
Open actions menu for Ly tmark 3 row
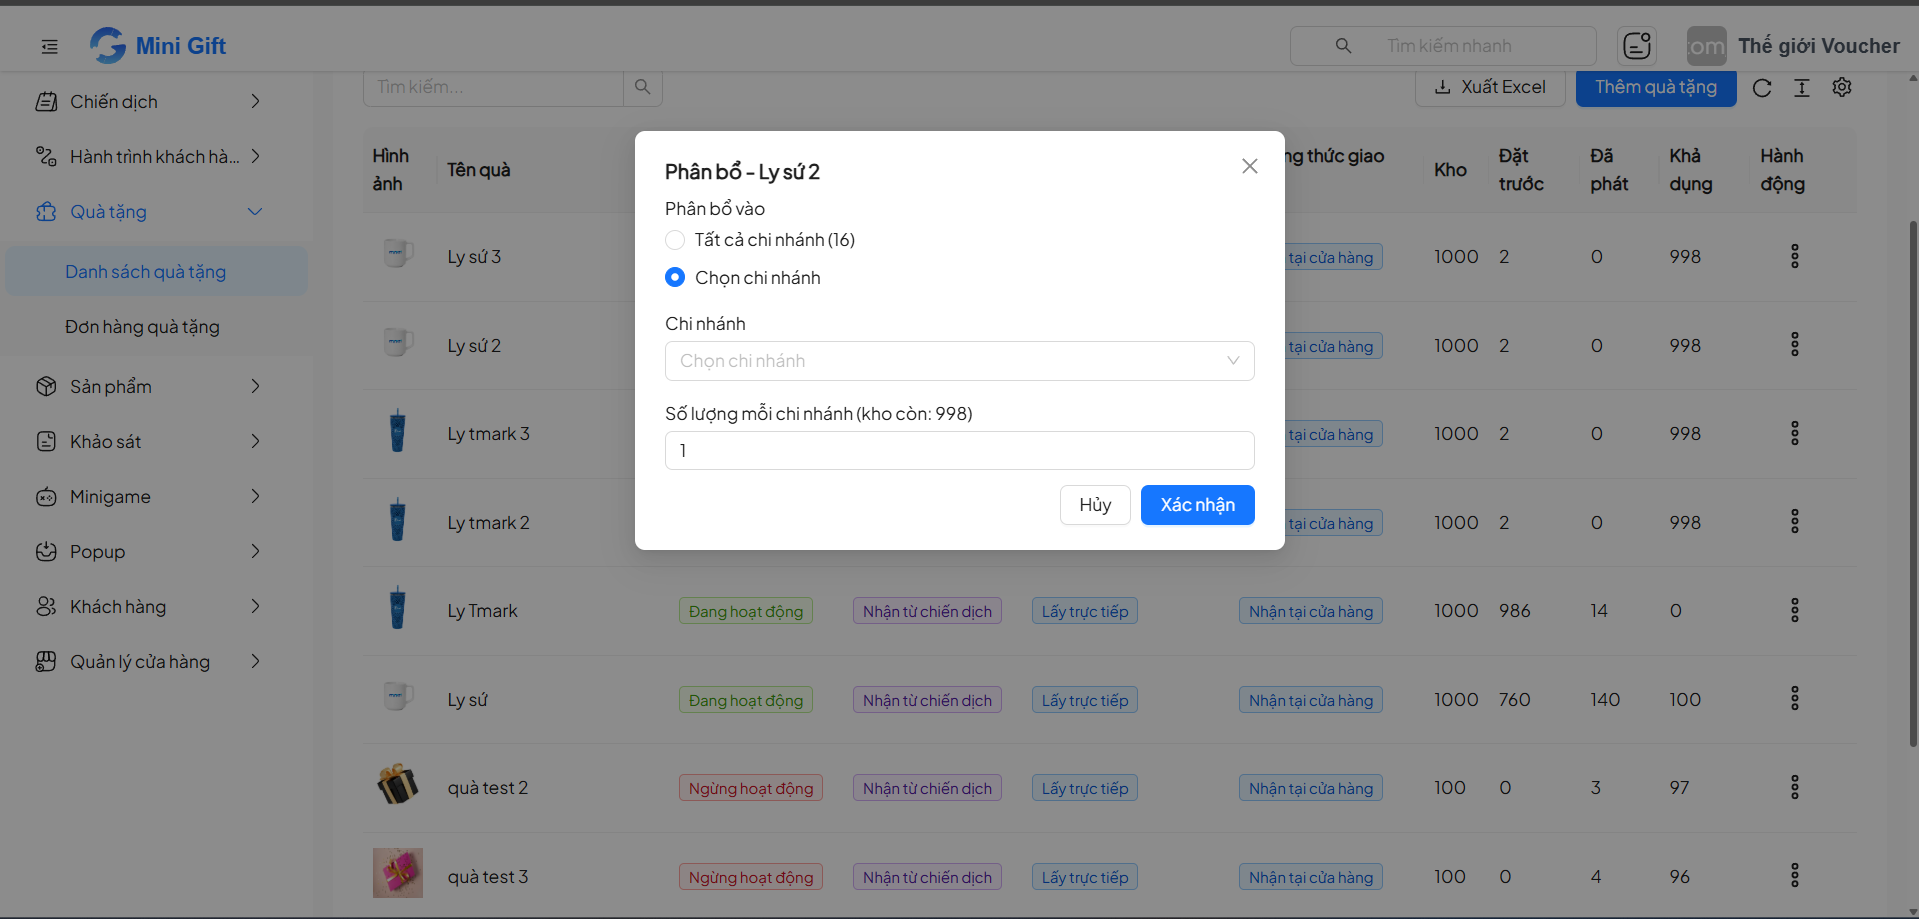(x=1795, y=433)
